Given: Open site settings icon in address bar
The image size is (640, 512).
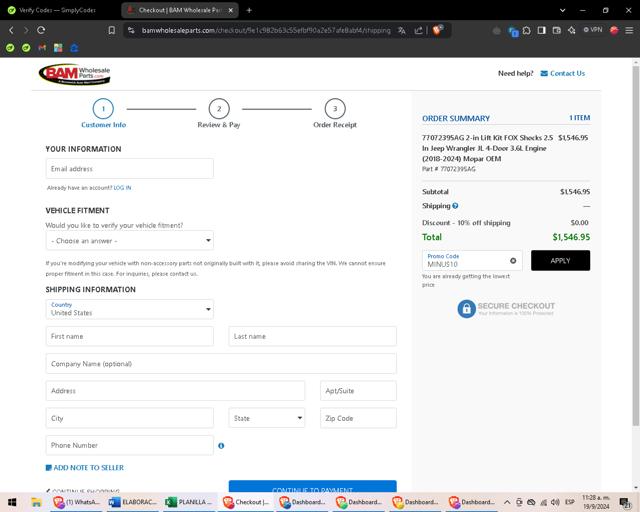Looking at the screenshot, I should pyautogui.click(x=131, y=30).
